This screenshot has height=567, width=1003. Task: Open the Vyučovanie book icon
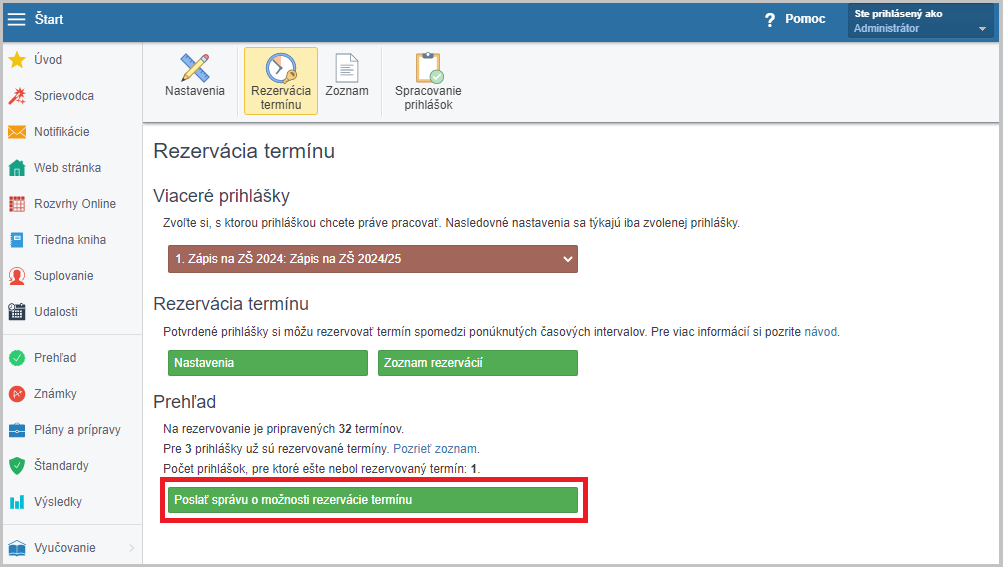[x=17, y=548]
